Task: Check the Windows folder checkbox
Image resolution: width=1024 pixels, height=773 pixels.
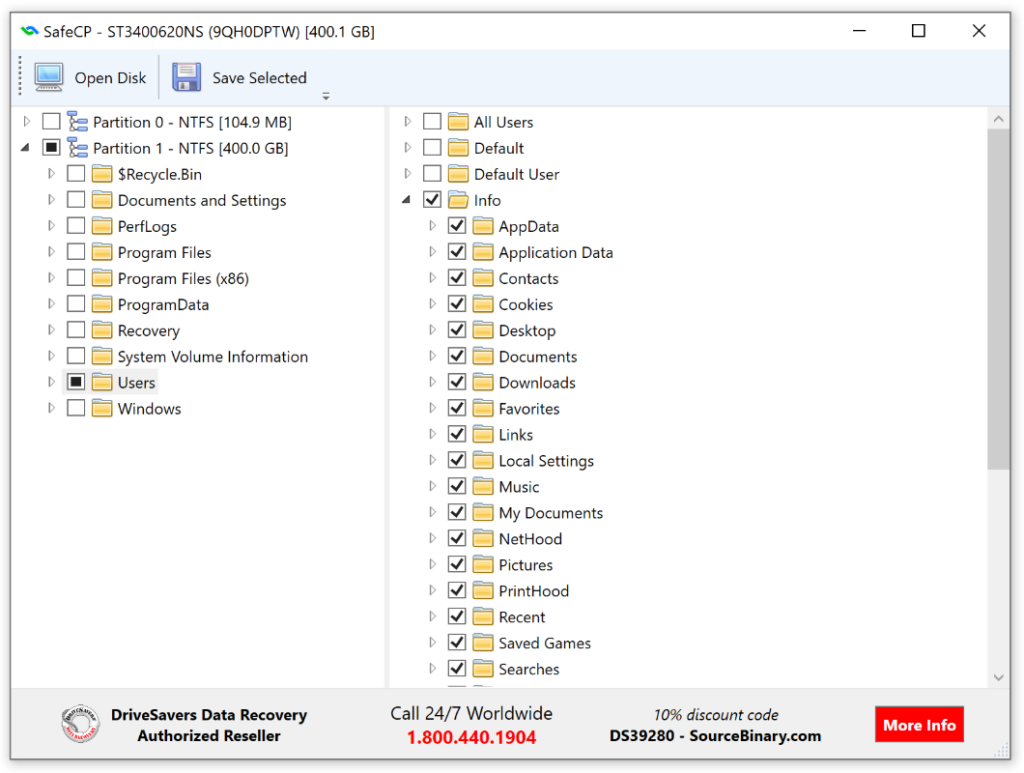Action: point(76,408)
